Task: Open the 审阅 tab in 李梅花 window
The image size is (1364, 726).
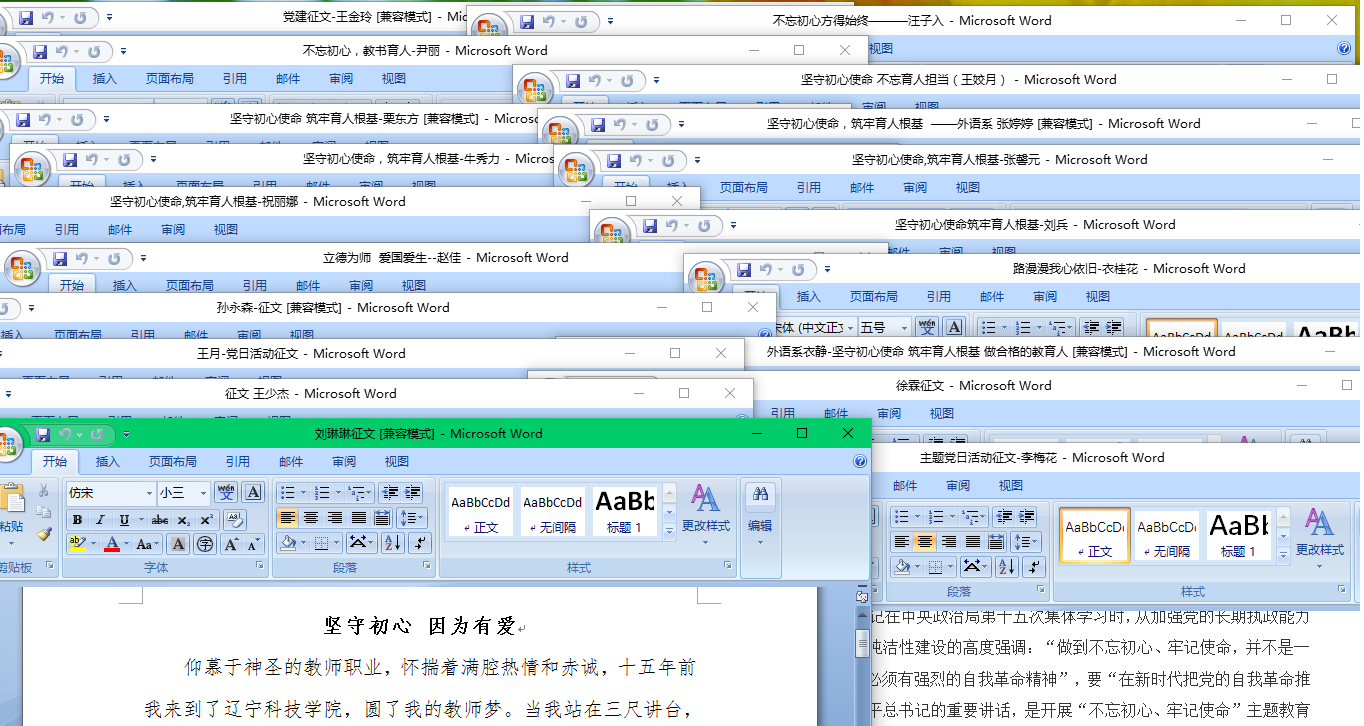Action: coord(958,486)
